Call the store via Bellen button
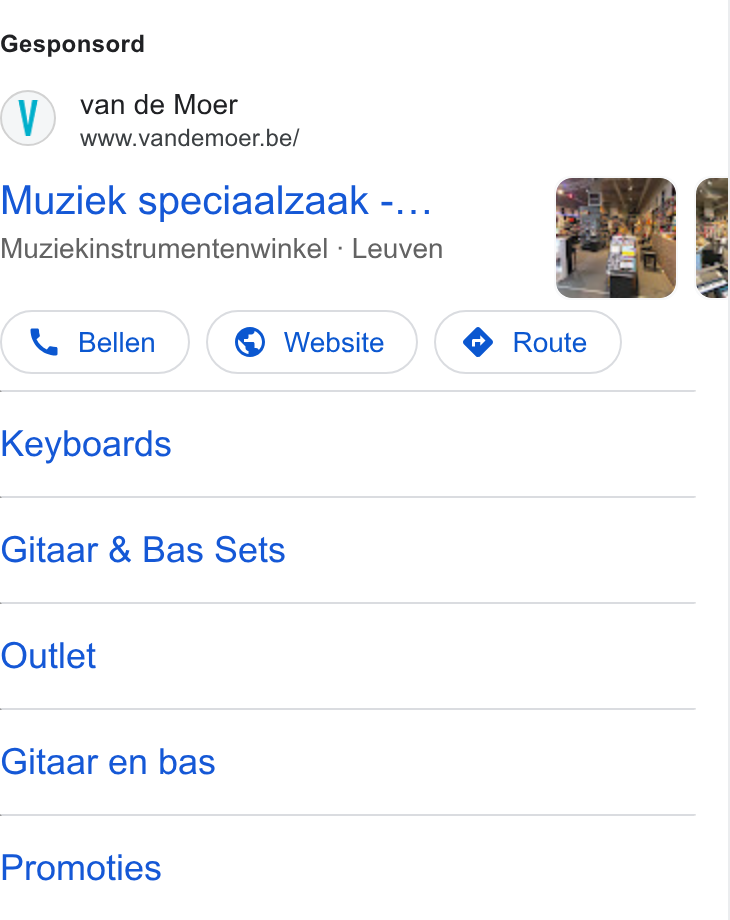Image resolution: width=730 pixels, height=920 pixels. [95, 342]
